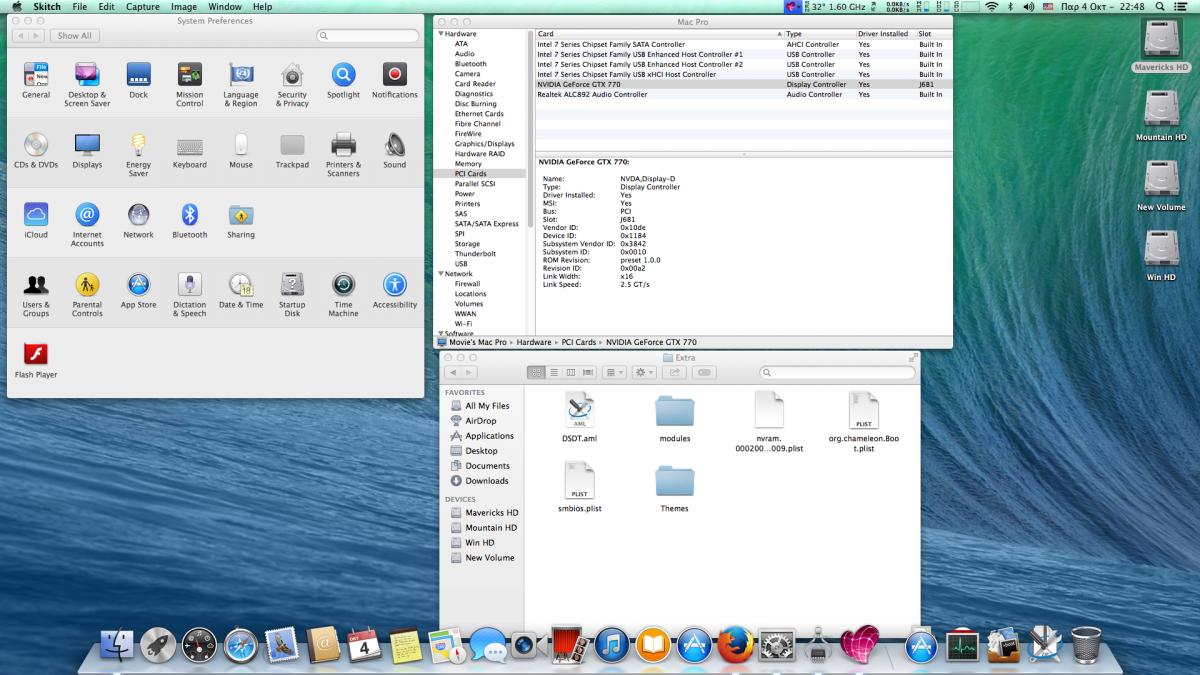Select Intel SATA Controller row
The image size is (1200, 675).
[x=744, y=44]
